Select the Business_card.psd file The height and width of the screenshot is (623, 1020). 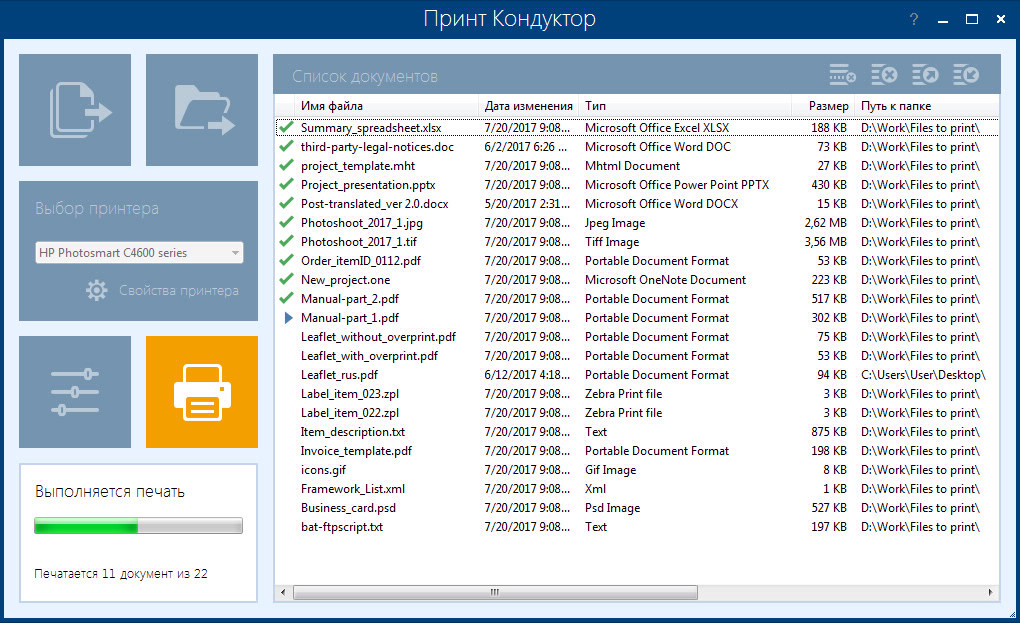tap(348, 508)
